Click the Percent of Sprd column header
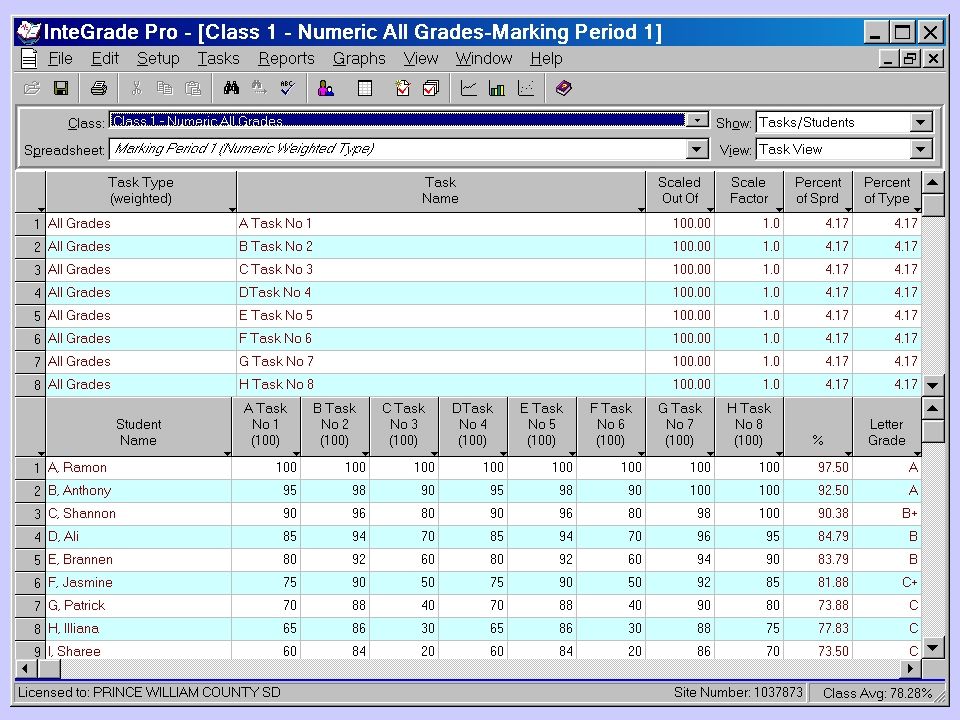The width and height of the screenshot is (960, 720). coord(818,191)
